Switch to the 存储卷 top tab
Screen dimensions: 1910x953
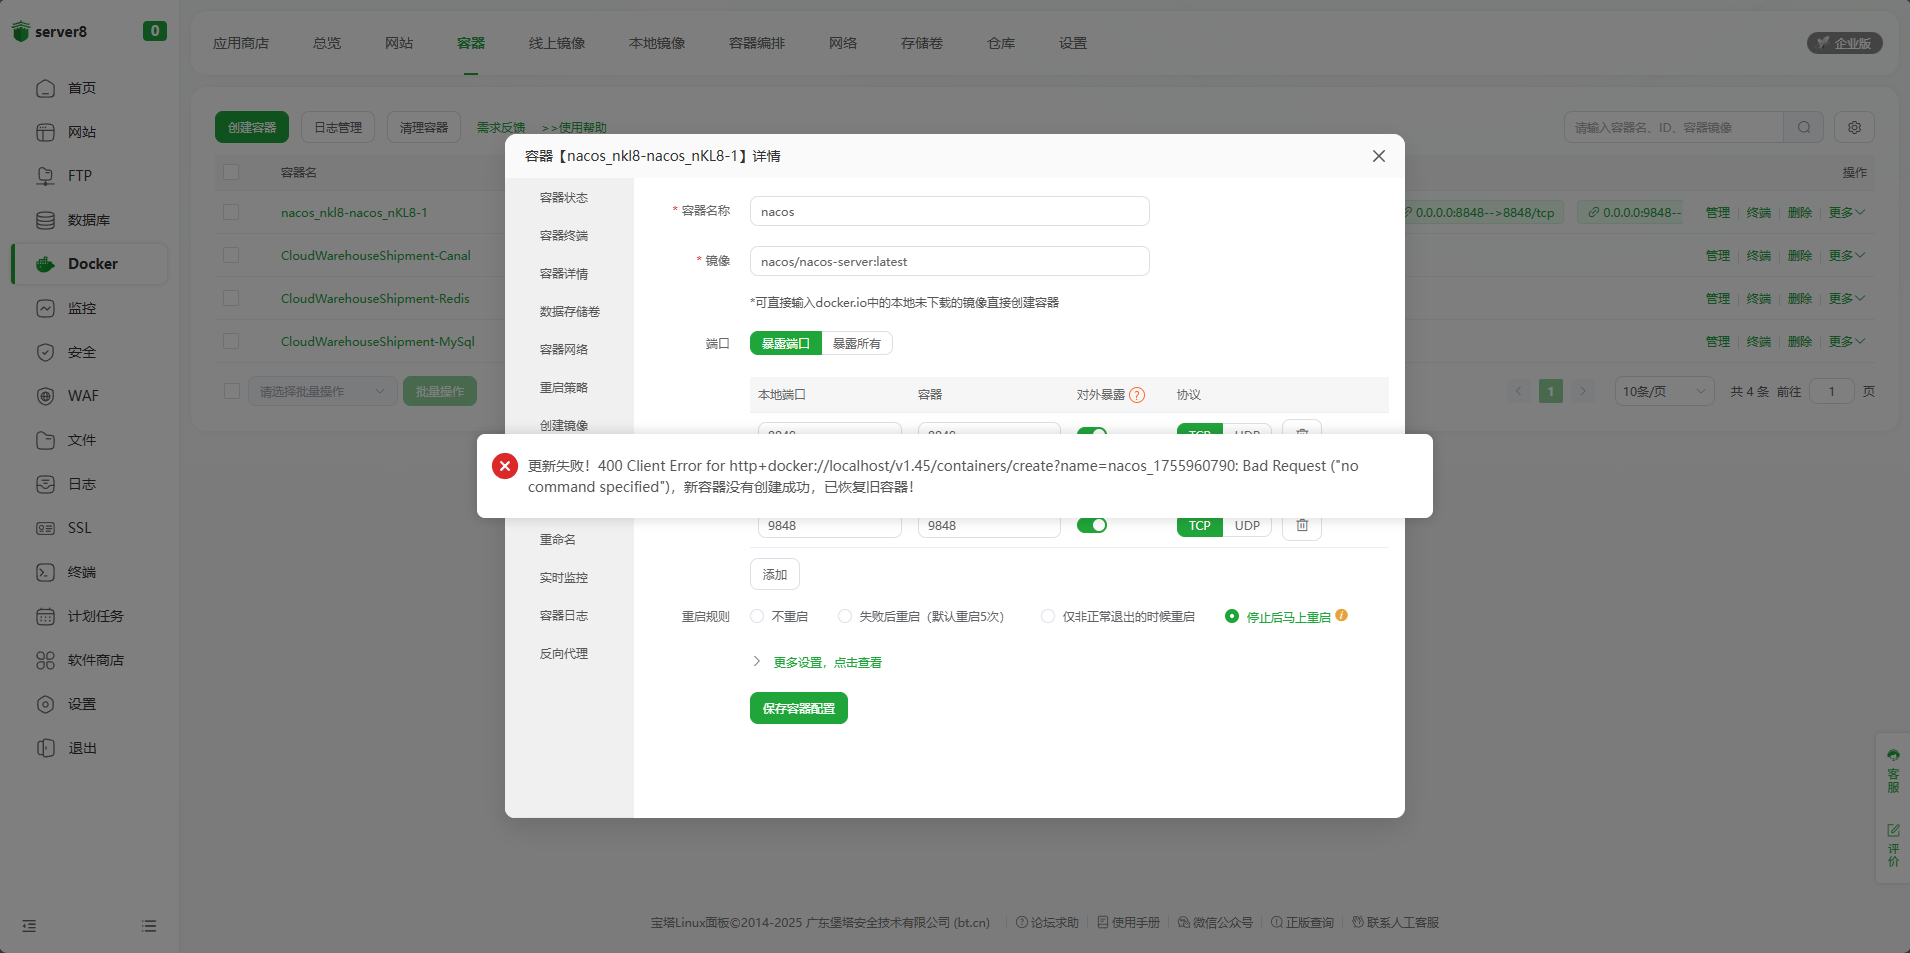coord(922,43)
